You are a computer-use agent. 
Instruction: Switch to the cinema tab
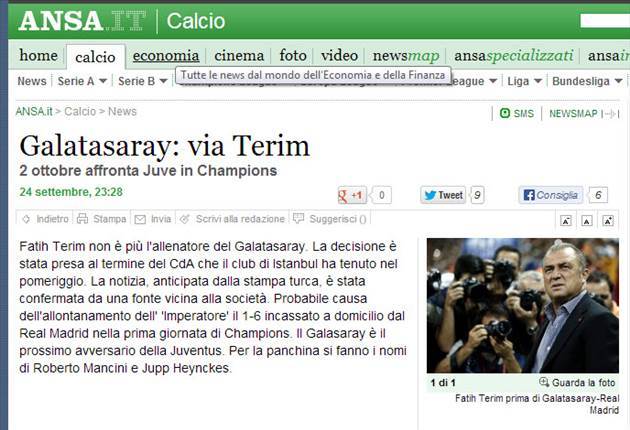[239, 55]
